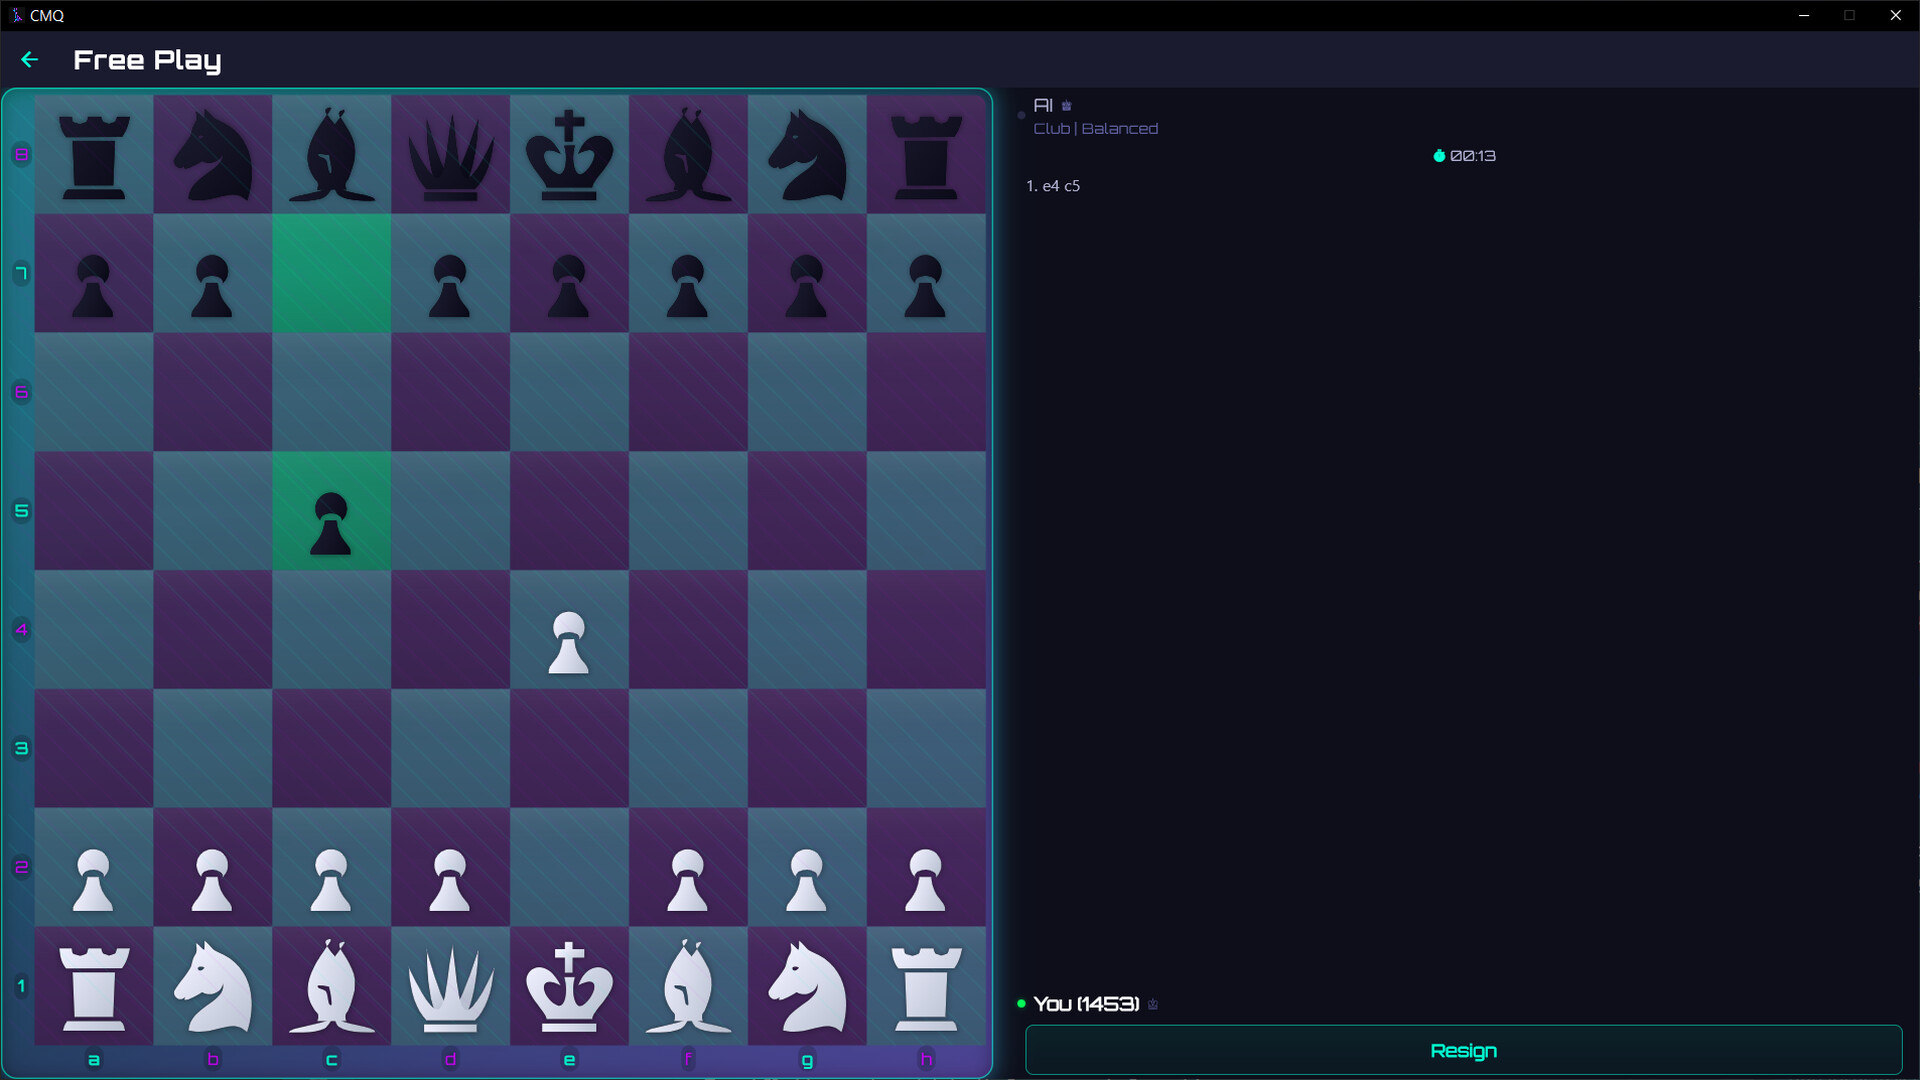Click the black queen on d8

click(450, 155)
